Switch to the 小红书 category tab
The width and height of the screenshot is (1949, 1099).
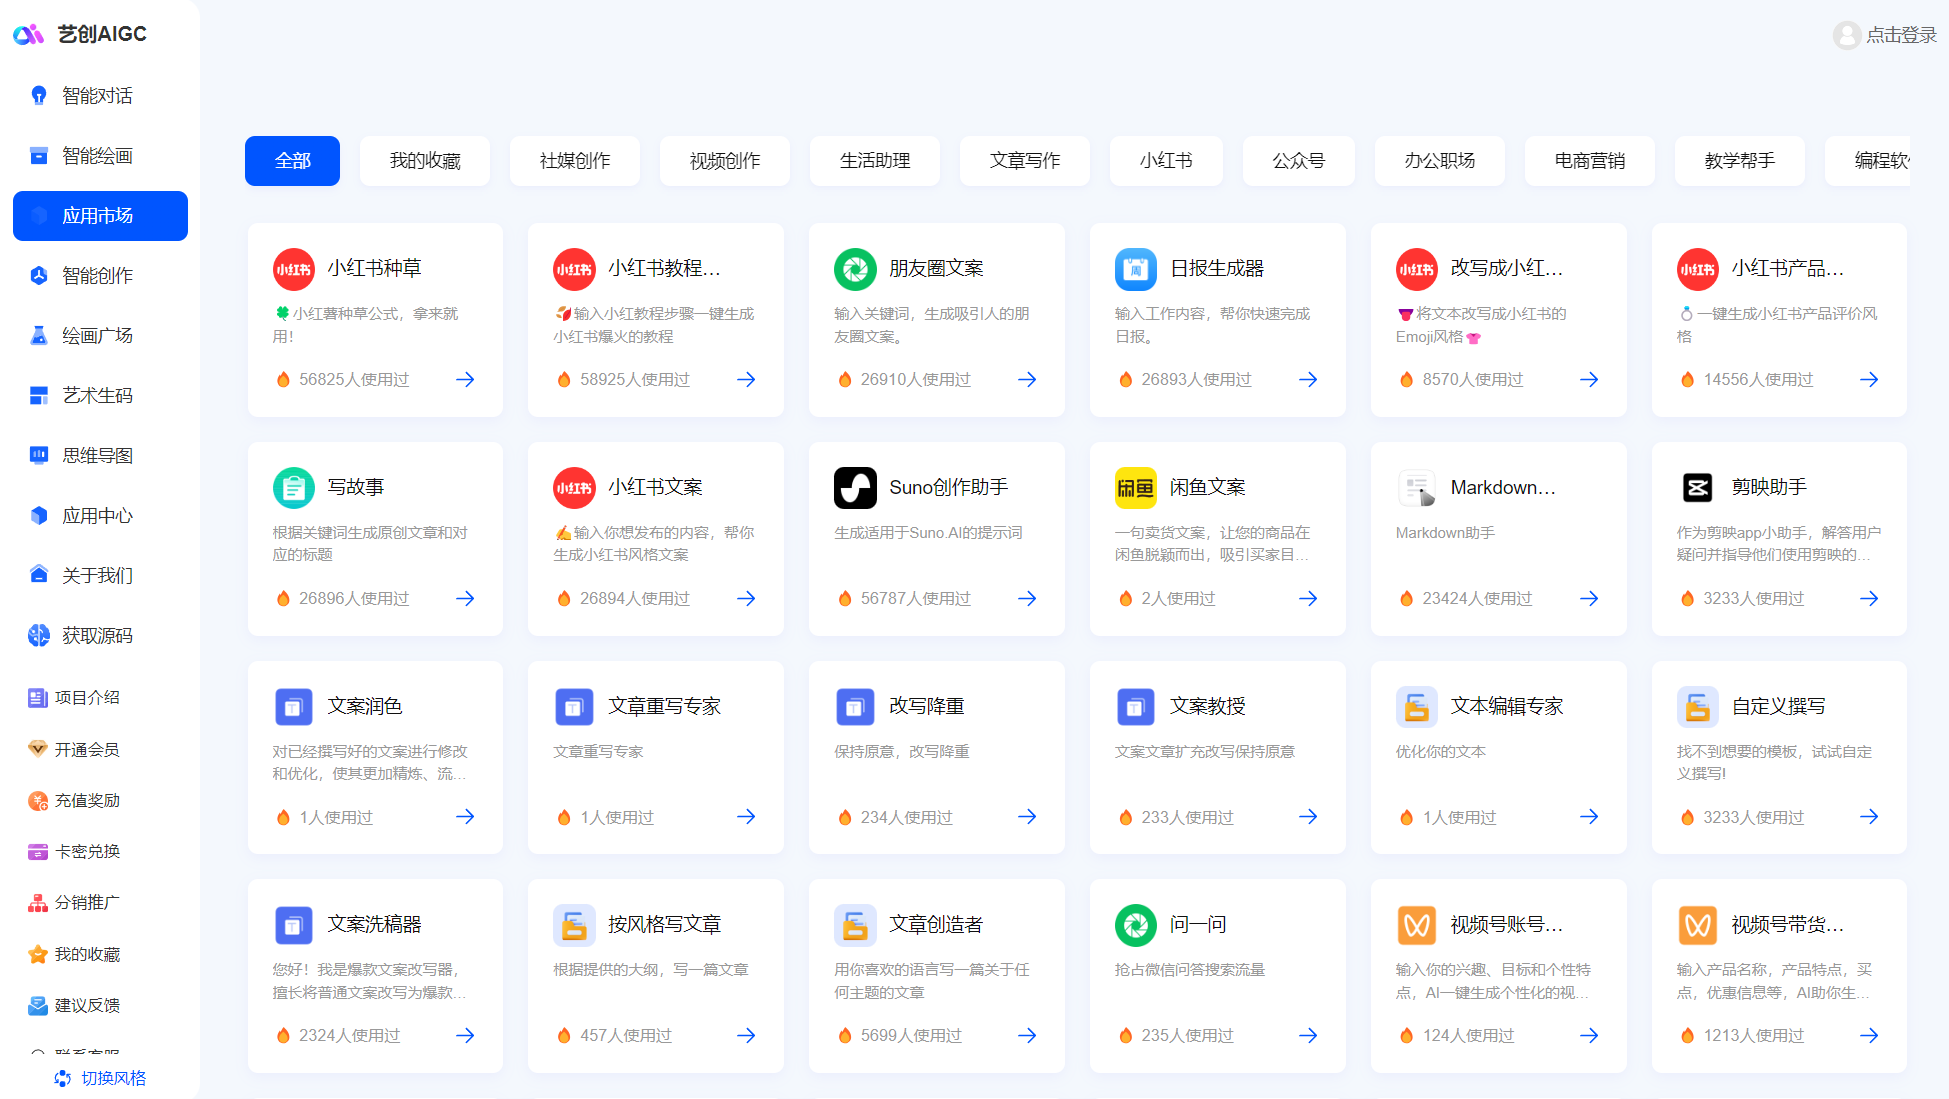click(x=1166, y=160)
